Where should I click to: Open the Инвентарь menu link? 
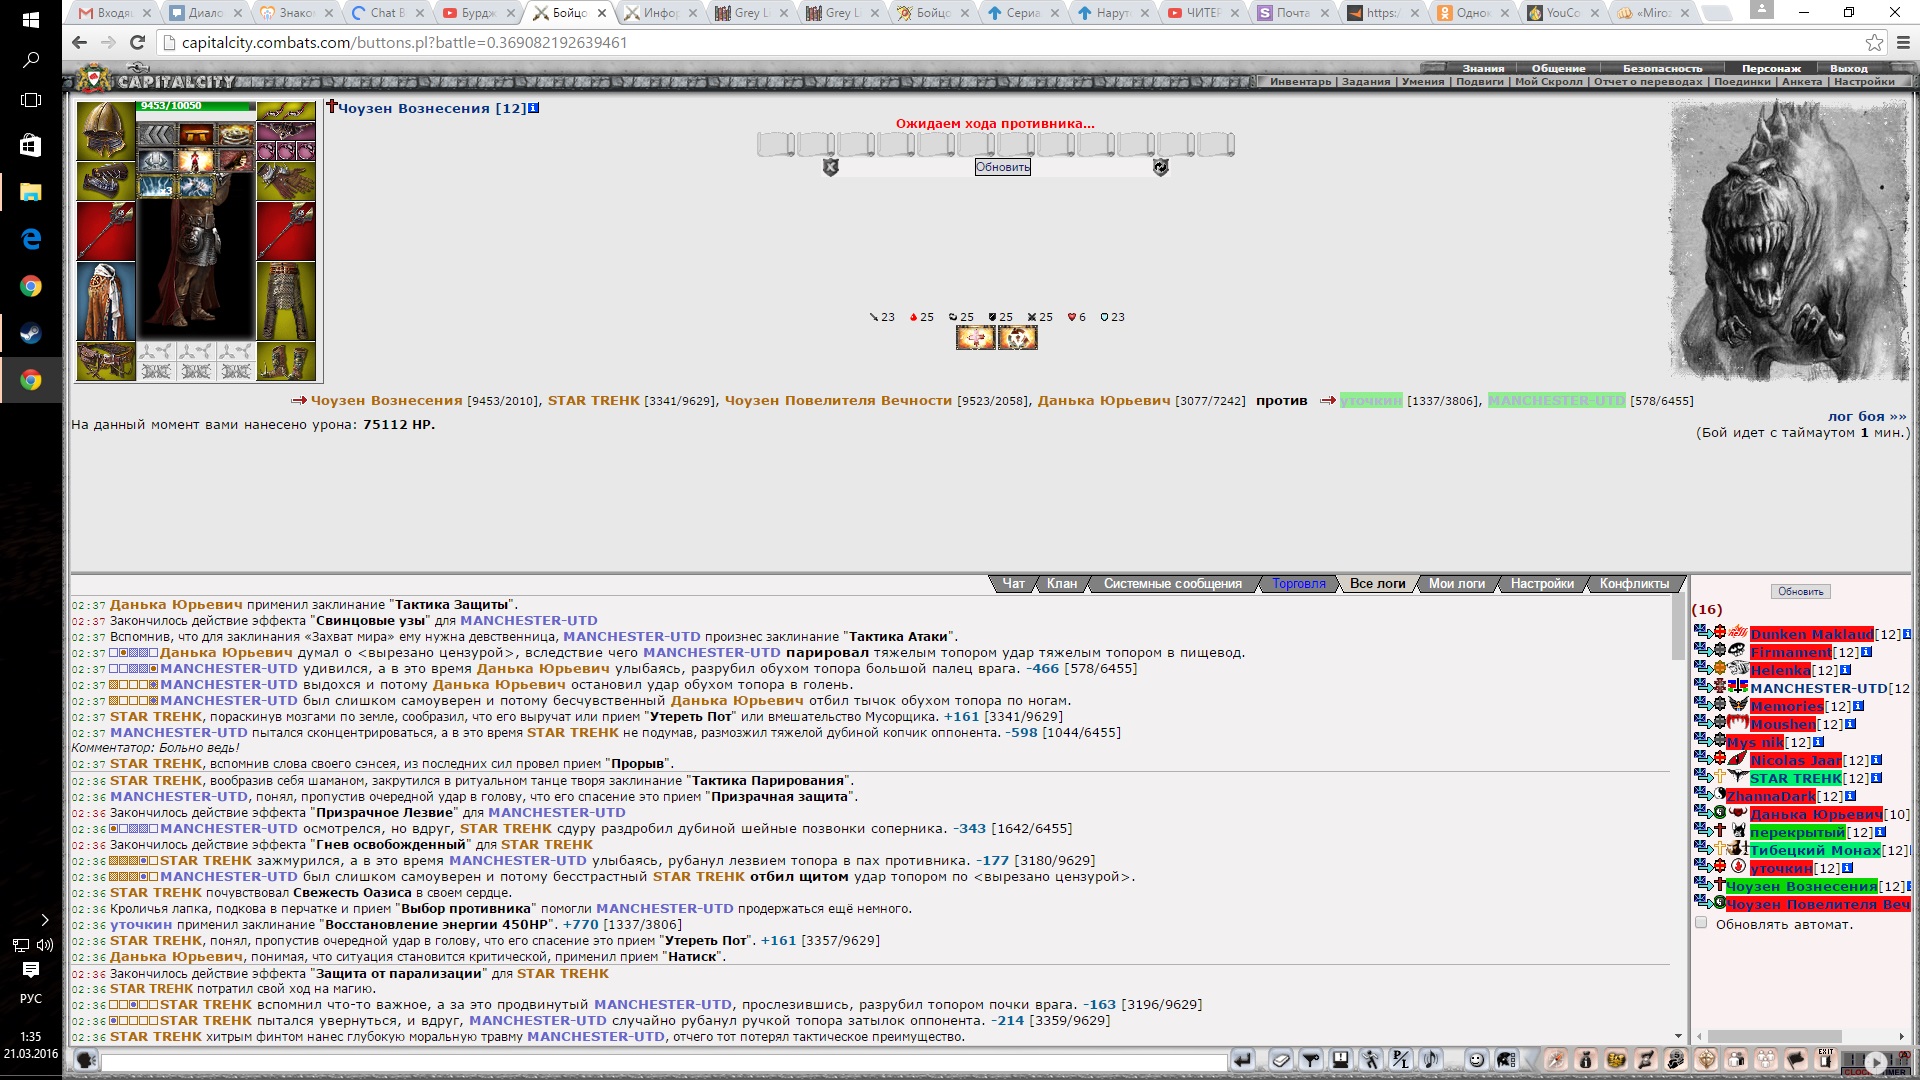coord(1300,82)
